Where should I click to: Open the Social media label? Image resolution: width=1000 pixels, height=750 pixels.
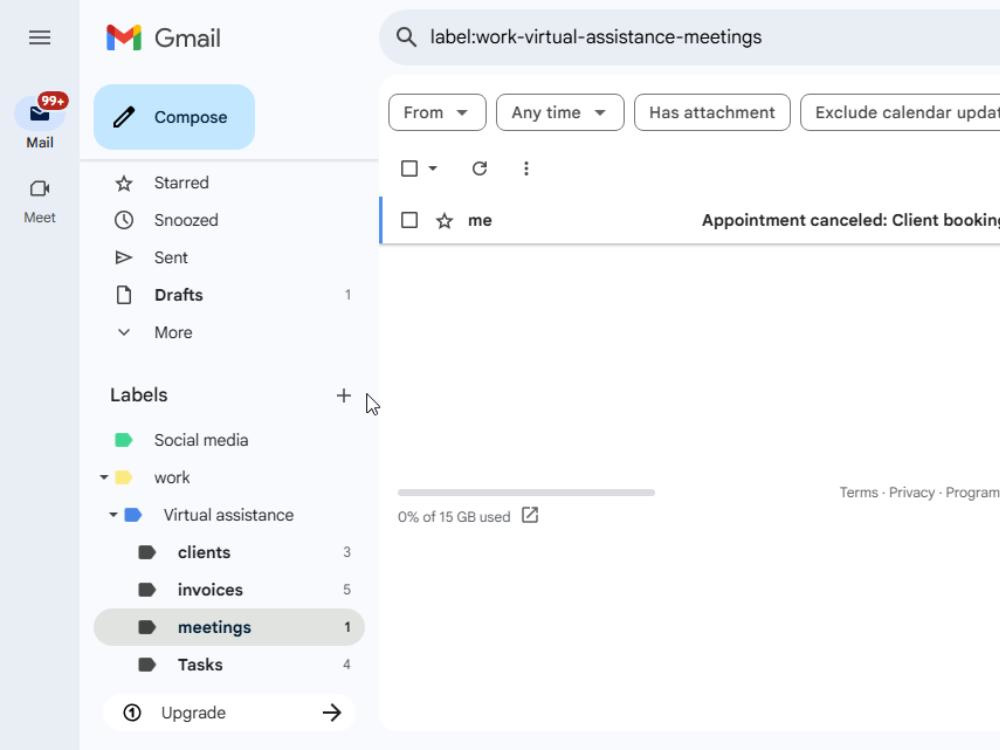point(230,440)
